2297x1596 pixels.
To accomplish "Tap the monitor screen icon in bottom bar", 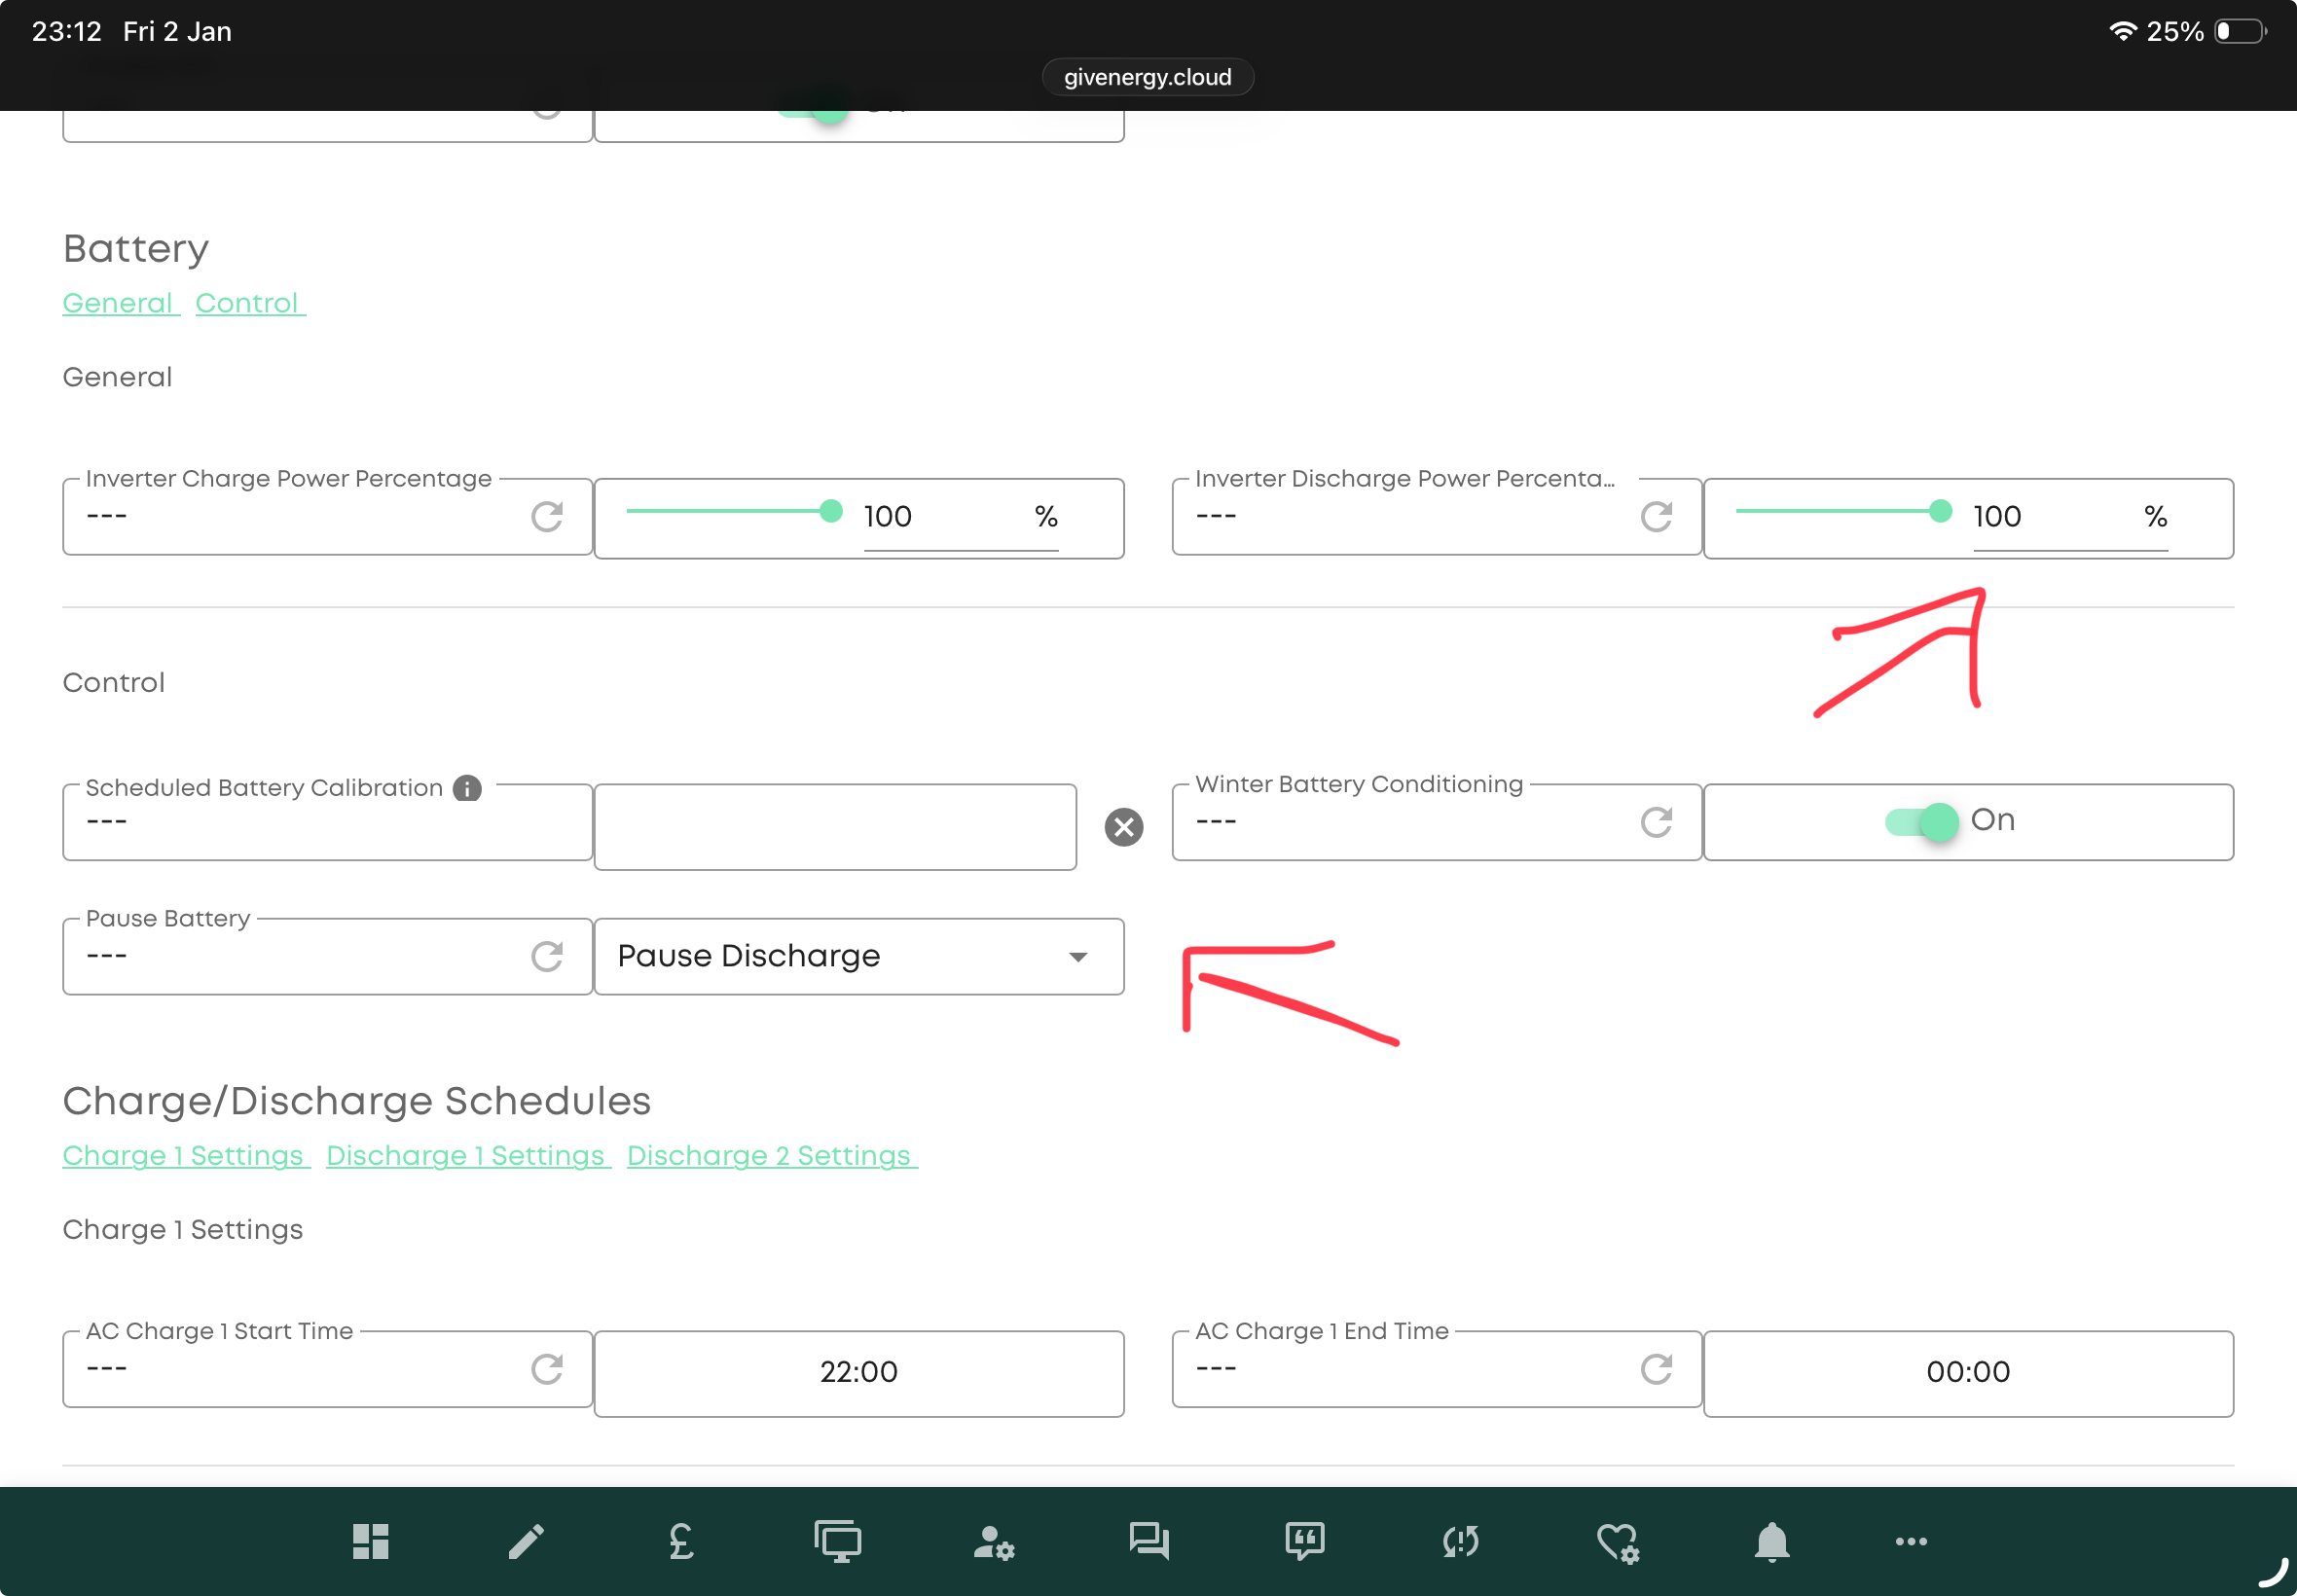I will tap(837, 1541).
